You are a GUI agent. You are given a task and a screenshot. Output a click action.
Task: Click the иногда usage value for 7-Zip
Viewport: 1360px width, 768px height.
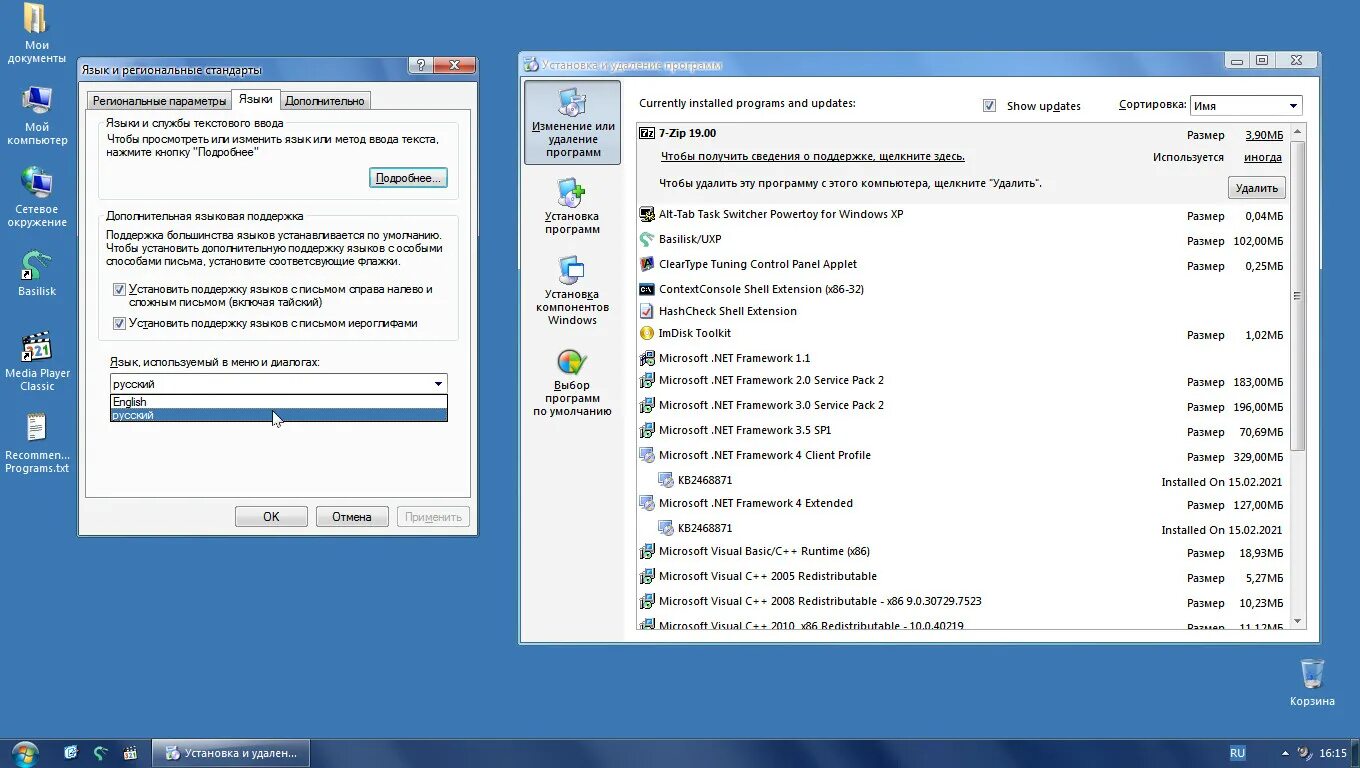(1263, 158)
